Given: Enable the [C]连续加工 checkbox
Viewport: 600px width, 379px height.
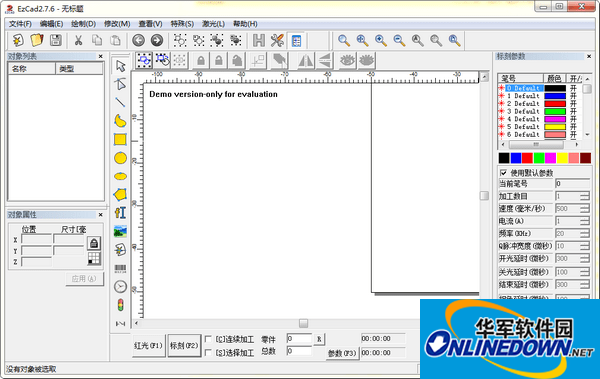Looking at the screenshot, I should (208, 339).
